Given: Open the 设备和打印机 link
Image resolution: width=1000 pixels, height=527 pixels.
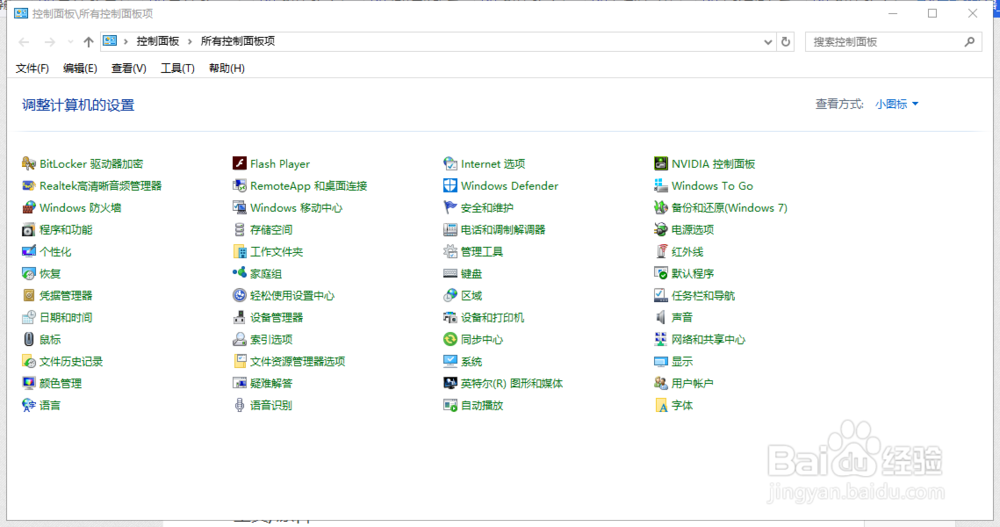Looking at the screenshot, I should pyautogui.click(x=492, y=317).
